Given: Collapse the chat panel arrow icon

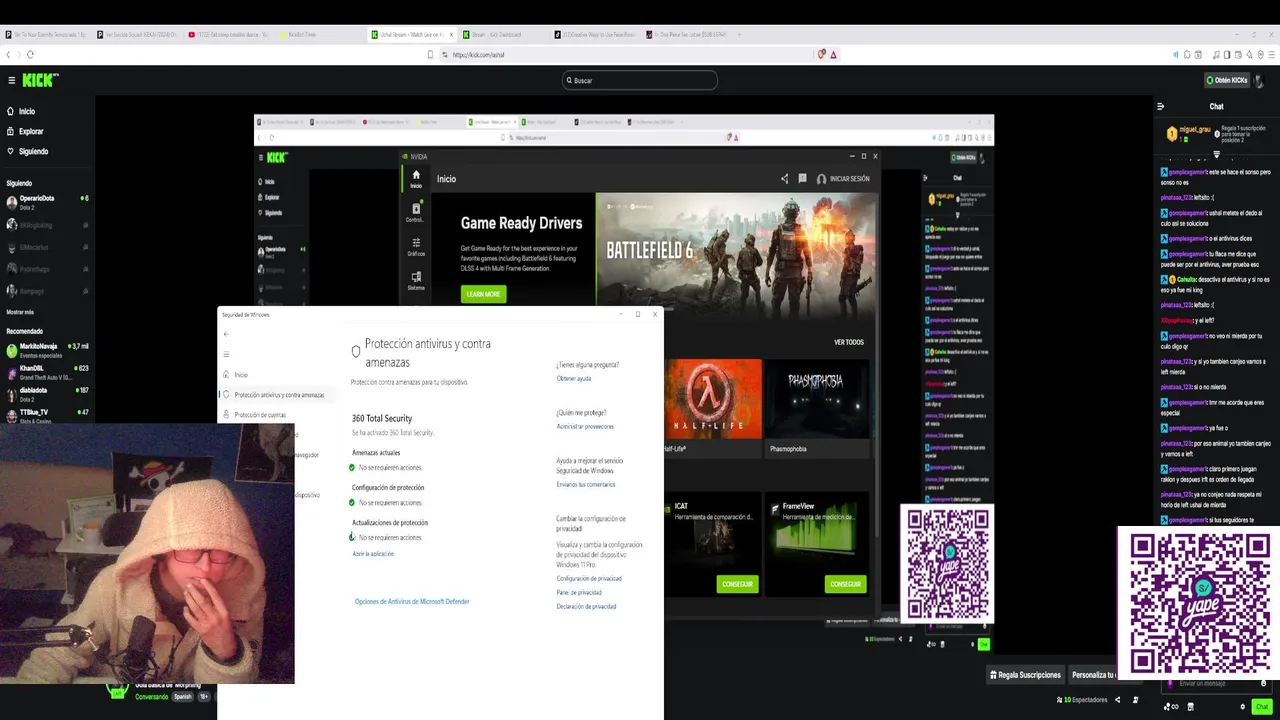Looking at the screenshot, I should 1160,106.
